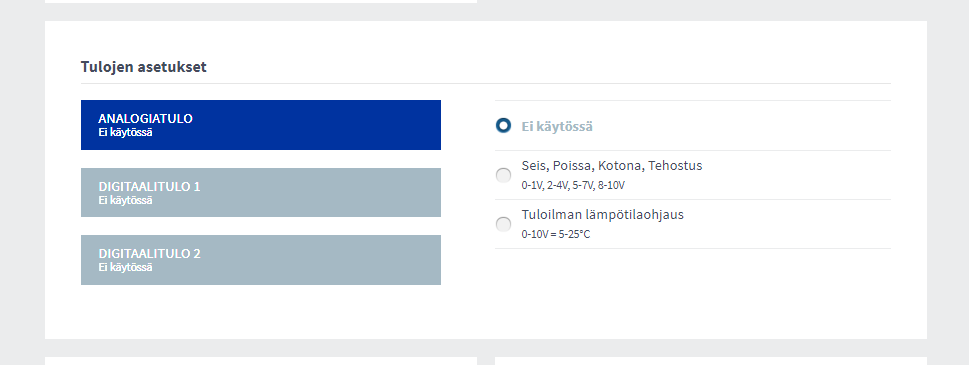The image size is (969, 365).
Task: Click "Ei käytössä" status under DIGITAALITULO 1
Action: (125, 200)
